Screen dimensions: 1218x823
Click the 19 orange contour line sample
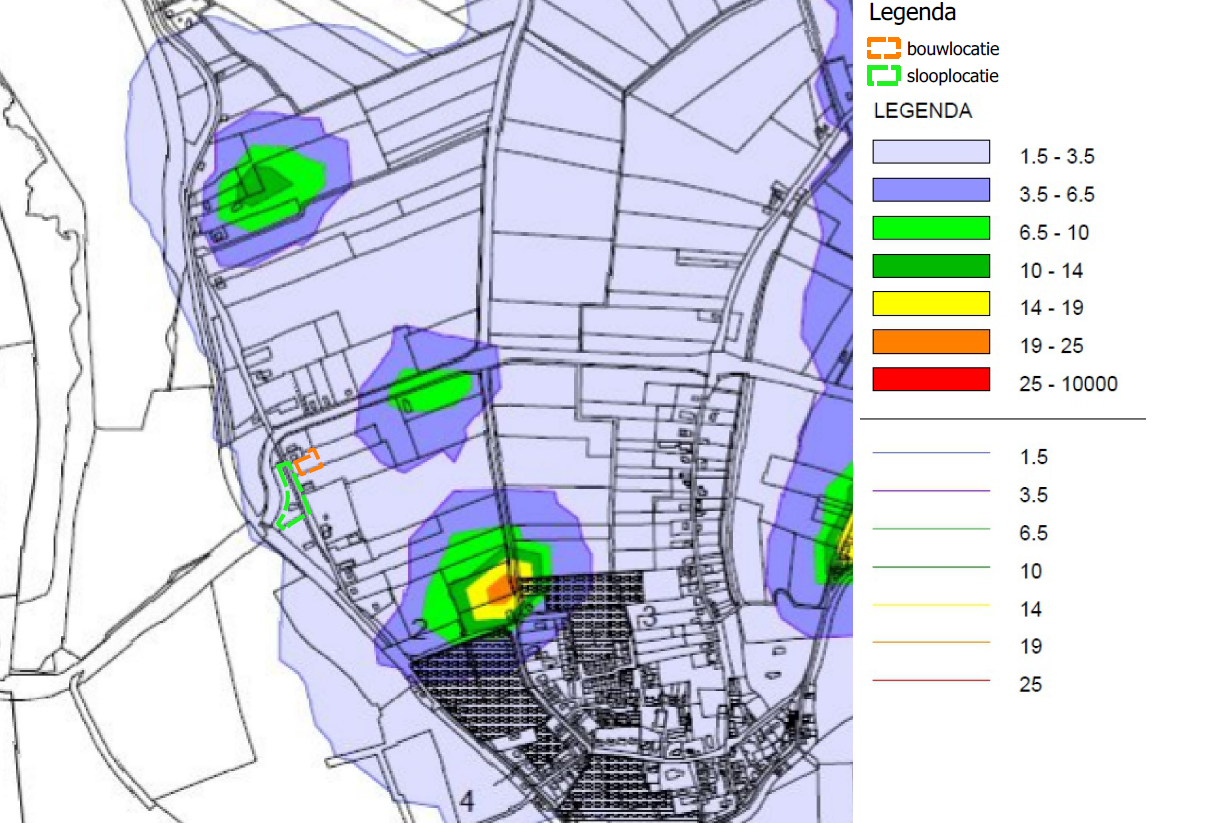tap(931, 643)
